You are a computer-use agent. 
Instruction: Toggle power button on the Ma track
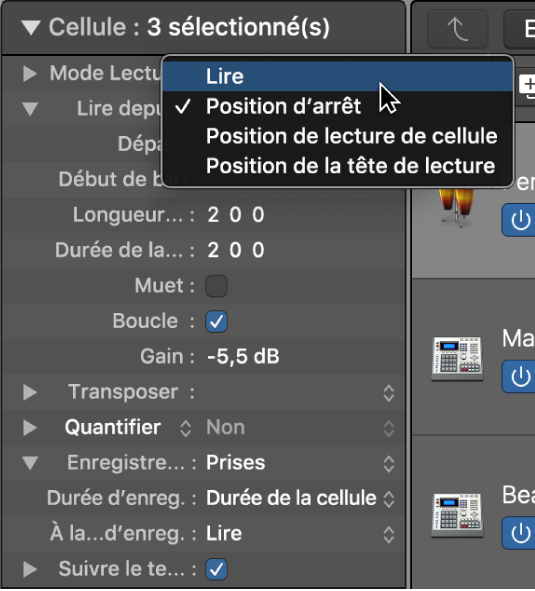[x=520, y=376]
